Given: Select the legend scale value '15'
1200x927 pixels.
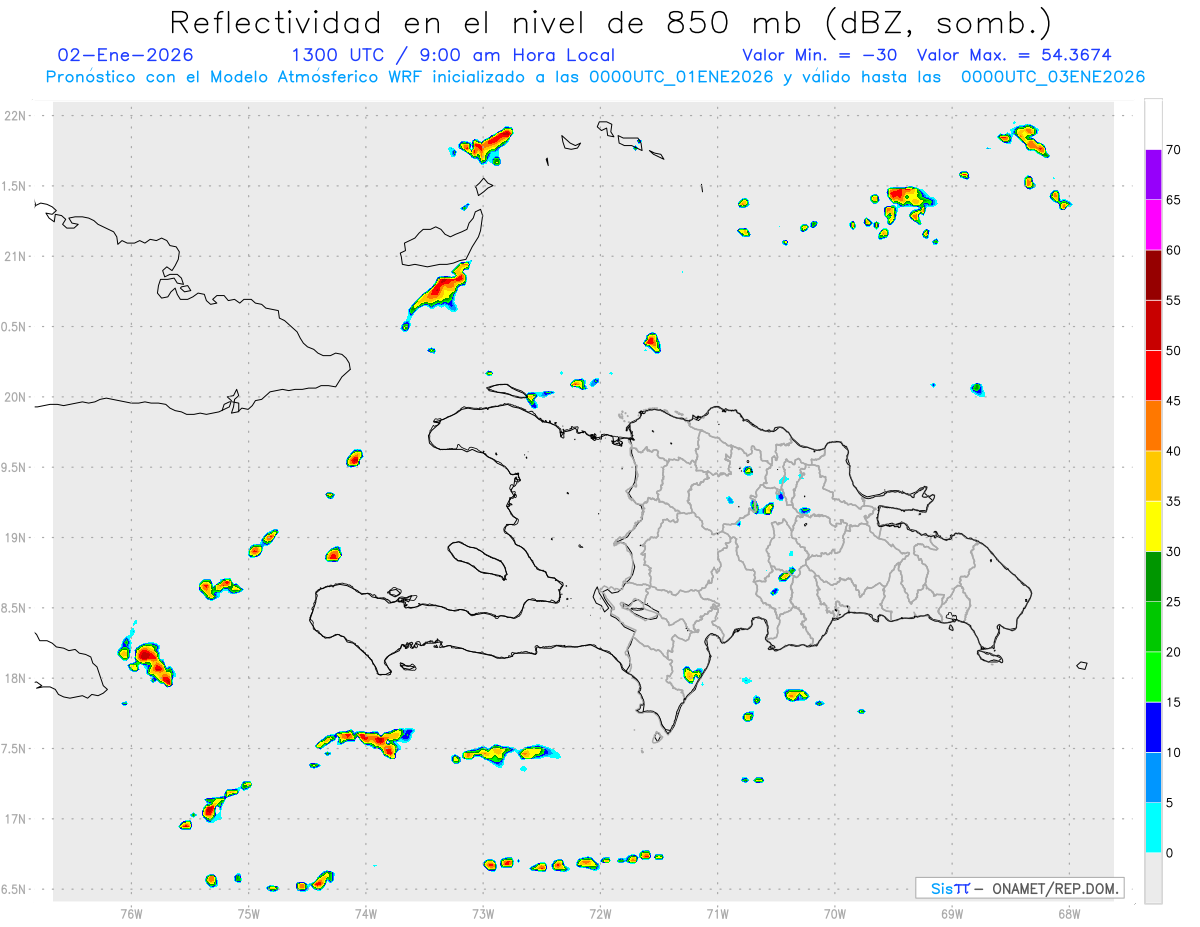Looking at the screenshot, I should (x=1174, y=702).
